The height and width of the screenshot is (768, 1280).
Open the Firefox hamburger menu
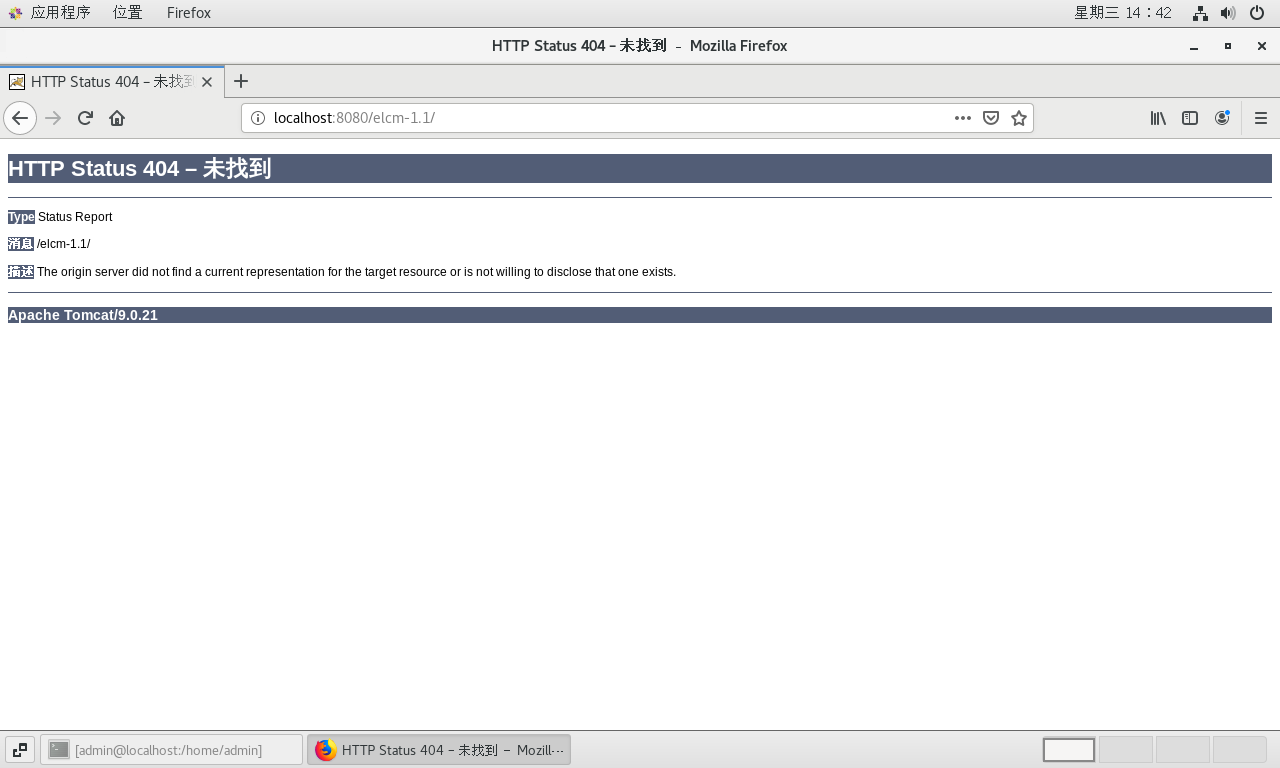tap(1261, 118)
